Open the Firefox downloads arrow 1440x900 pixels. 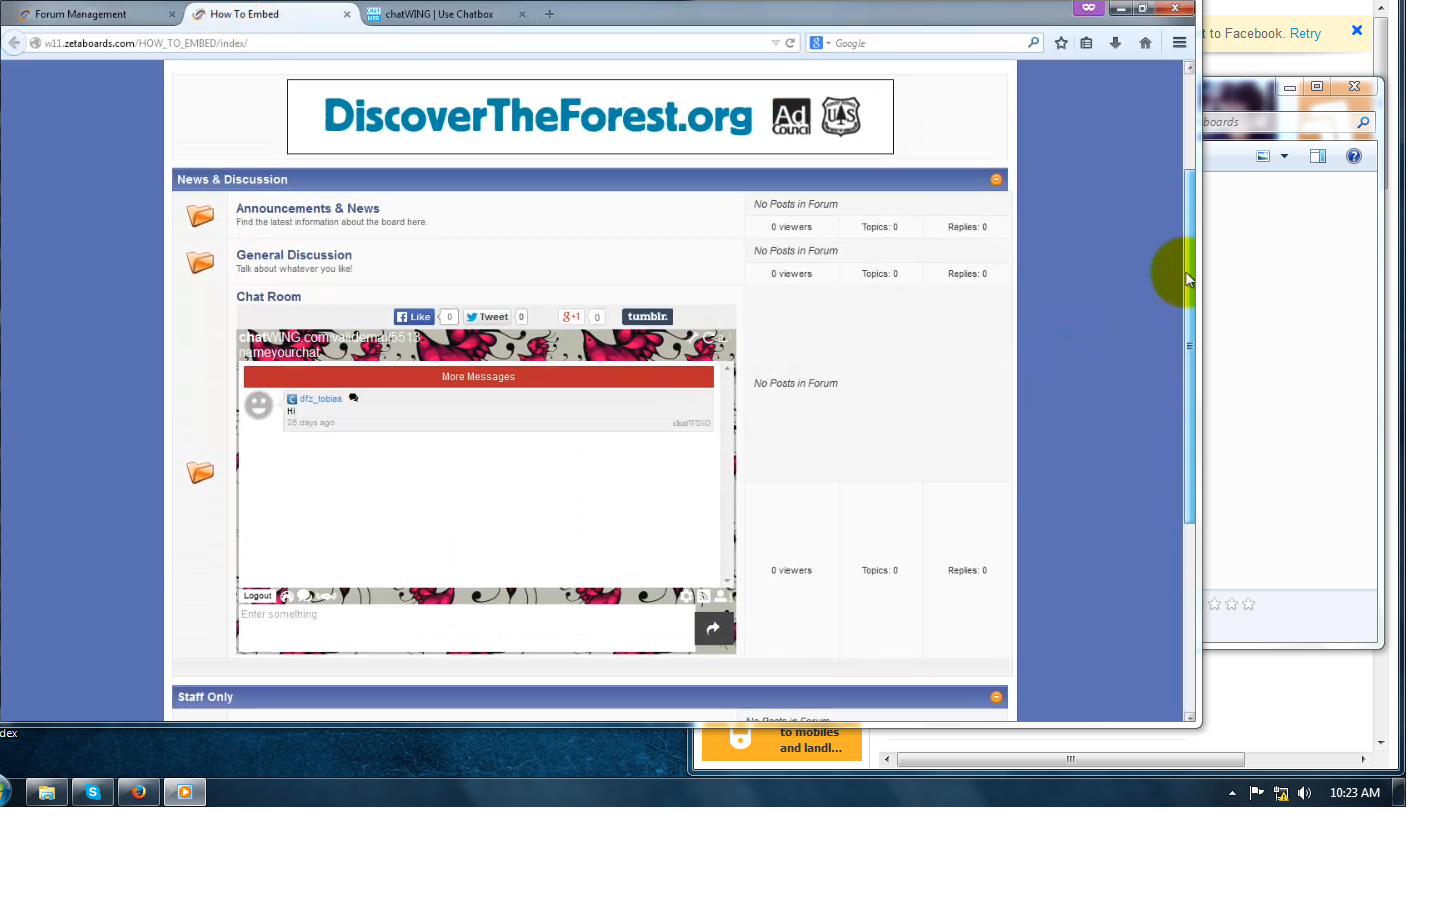pos(1115,43)
